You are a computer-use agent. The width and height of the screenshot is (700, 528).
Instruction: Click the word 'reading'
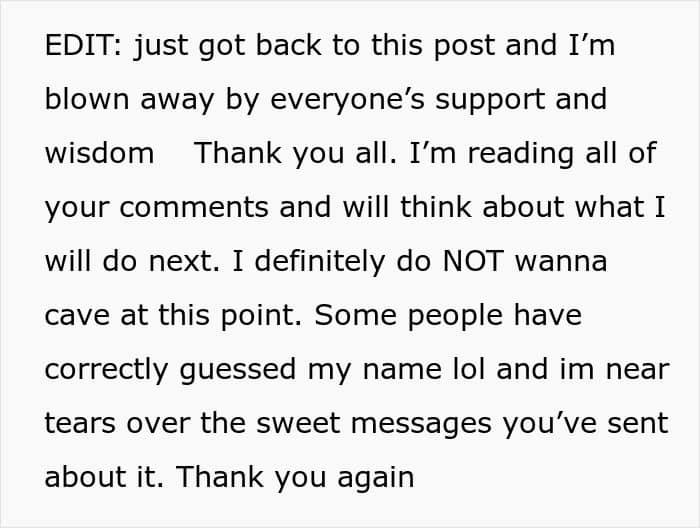[521, 153]
